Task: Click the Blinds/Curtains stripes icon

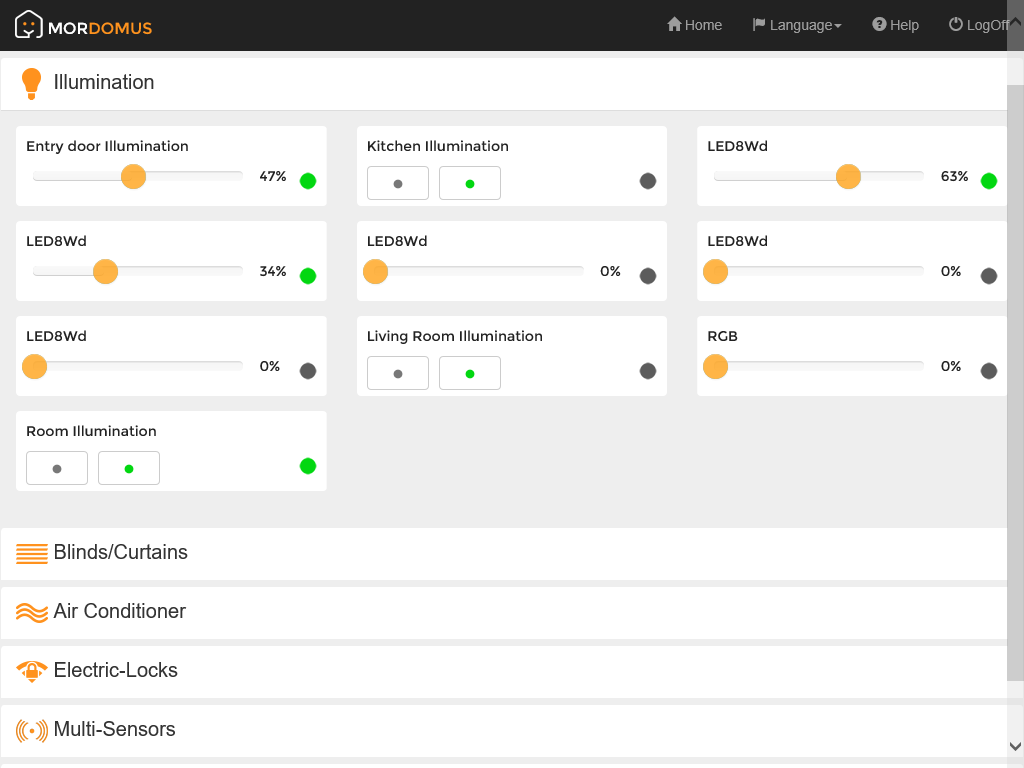Action: coord(32,553)
